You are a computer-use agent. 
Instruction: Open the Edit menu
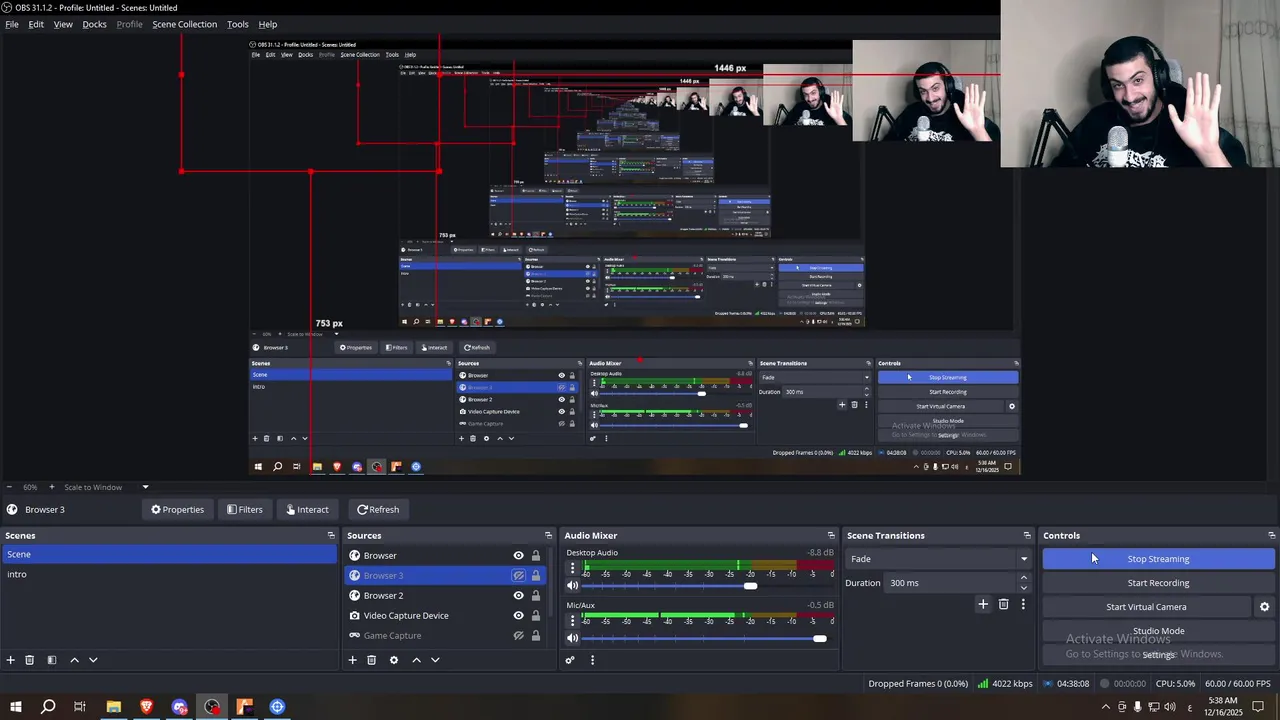point(36,24)
